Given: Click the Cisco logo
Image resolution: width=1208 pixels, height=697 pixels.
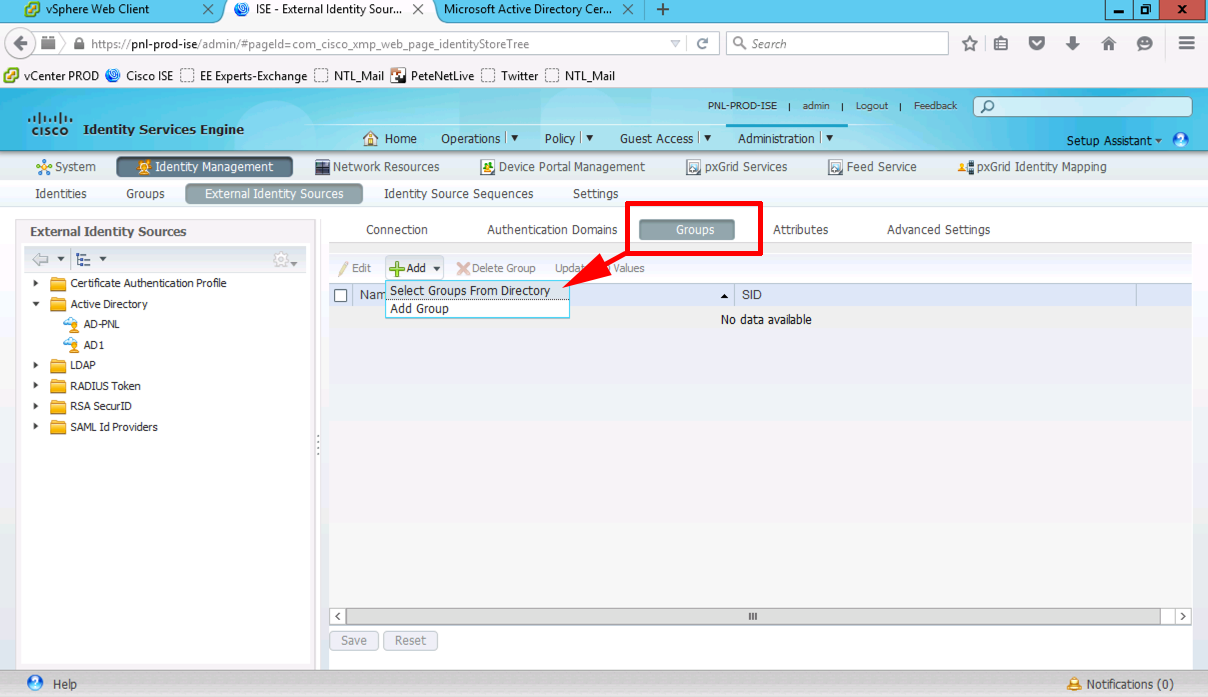Looking at the screenshot, I should pos(50,123).
